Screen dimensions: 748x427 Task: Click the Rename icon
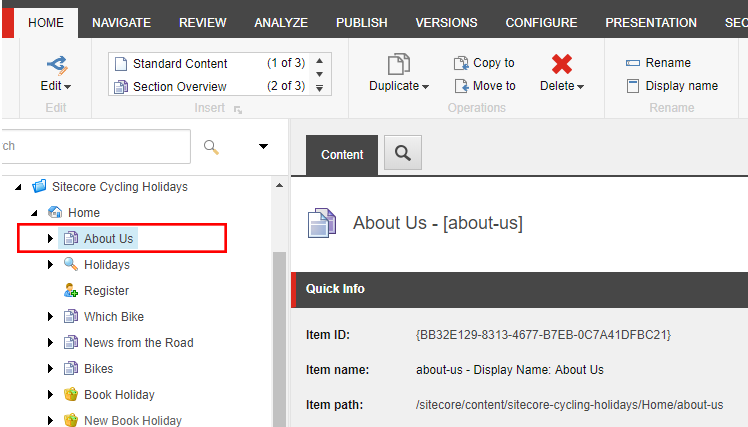click(633, 63)
